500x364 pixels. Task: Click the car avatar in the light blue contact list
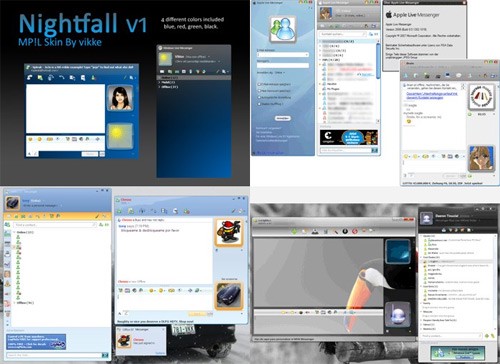pyautogui.click(x=12, y=203)
